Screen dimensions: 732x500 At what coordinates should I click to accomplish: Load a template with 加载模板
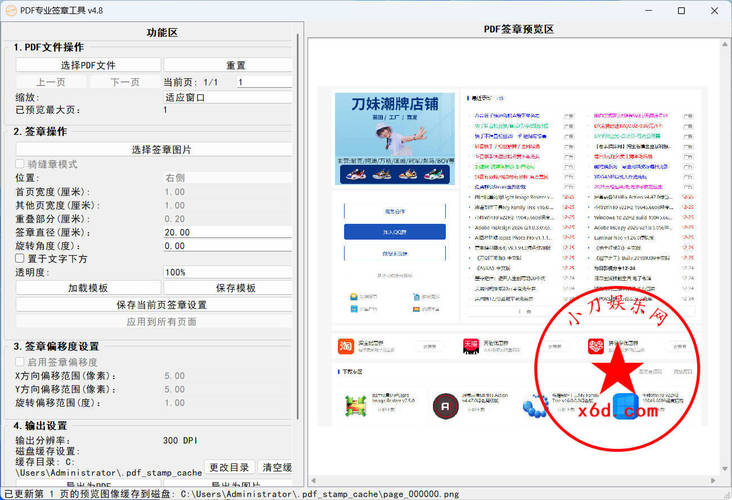(89, 288)
